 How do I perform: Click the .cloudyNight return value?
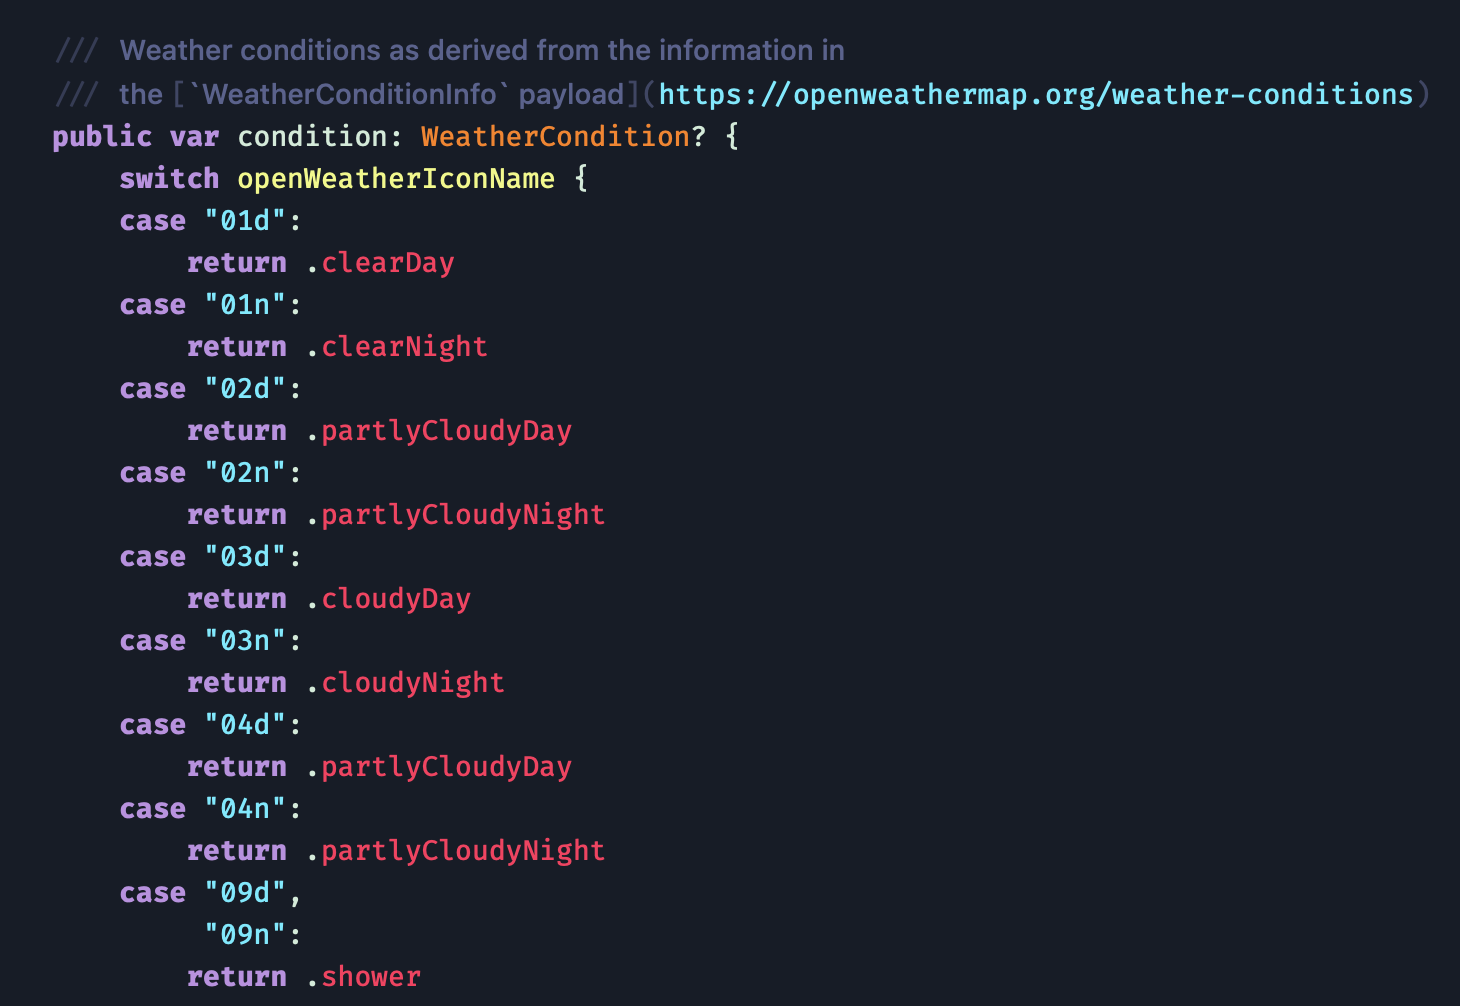tap(405, 682)
